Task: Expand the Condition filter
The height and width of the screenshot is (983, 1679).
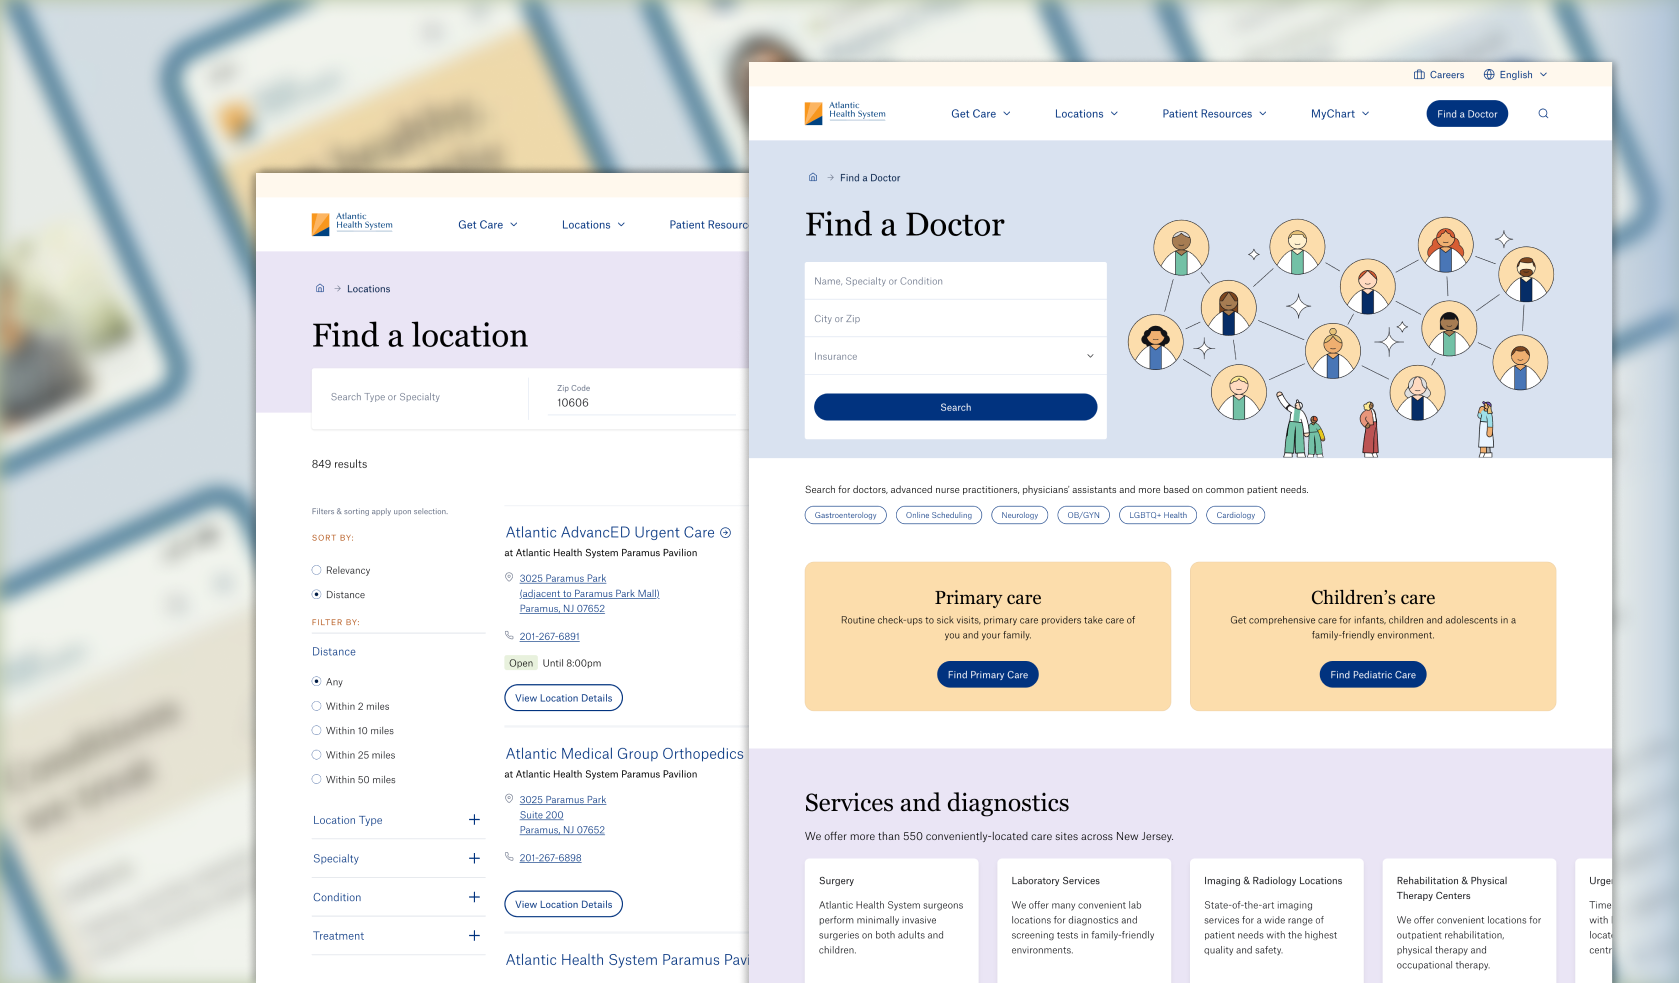Action: click(x=474, y=898)
